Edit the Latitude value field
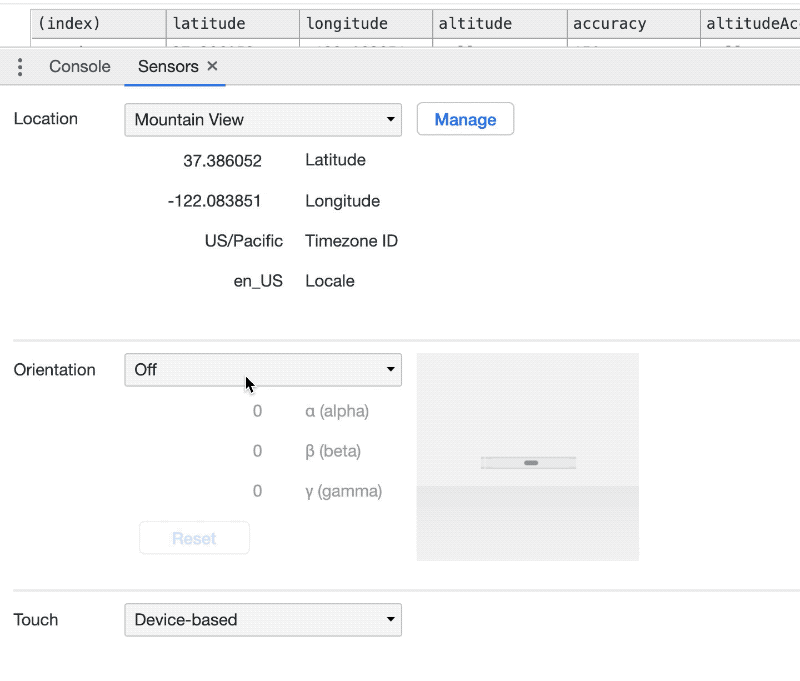Image resolution: width=800 pixels, height=681 pixels. [x=222, y=160]
